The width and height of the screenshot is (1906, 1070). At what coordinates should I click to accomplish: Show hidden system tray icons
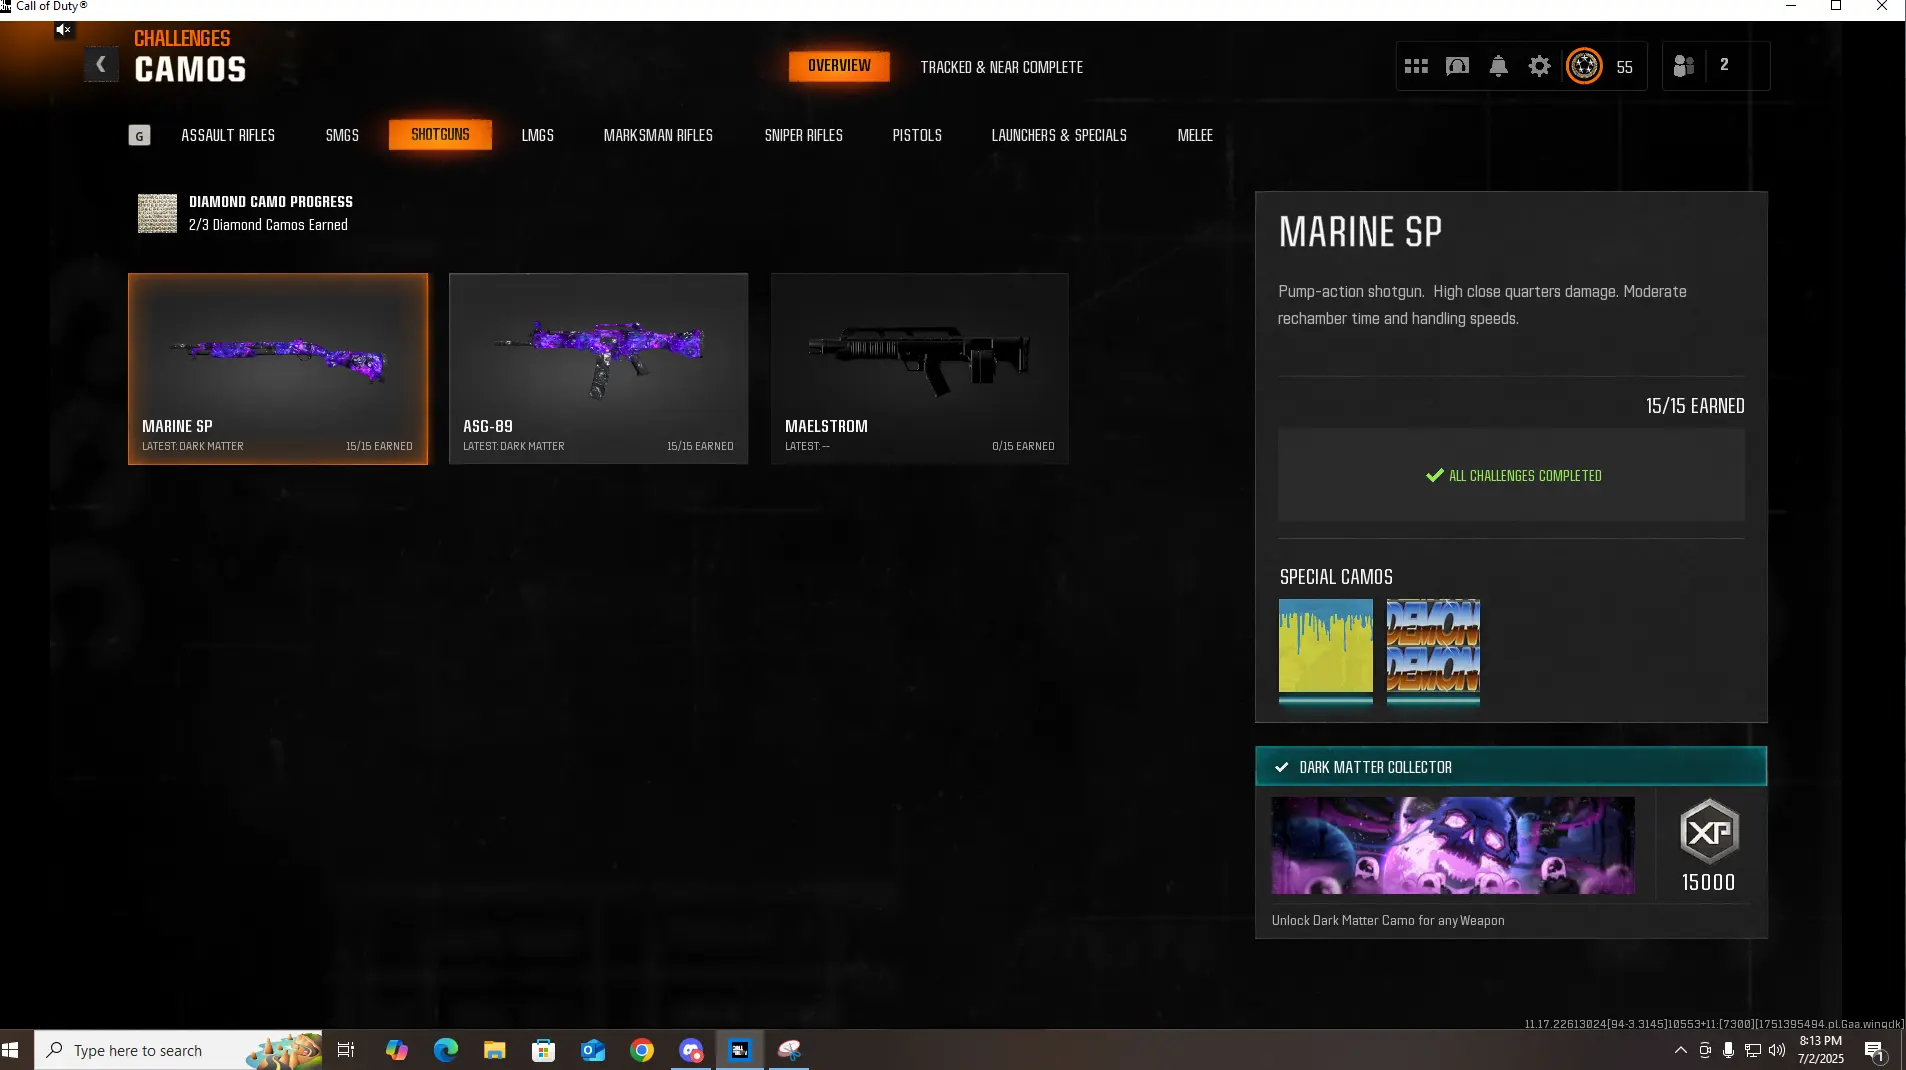(1680, 1050)
